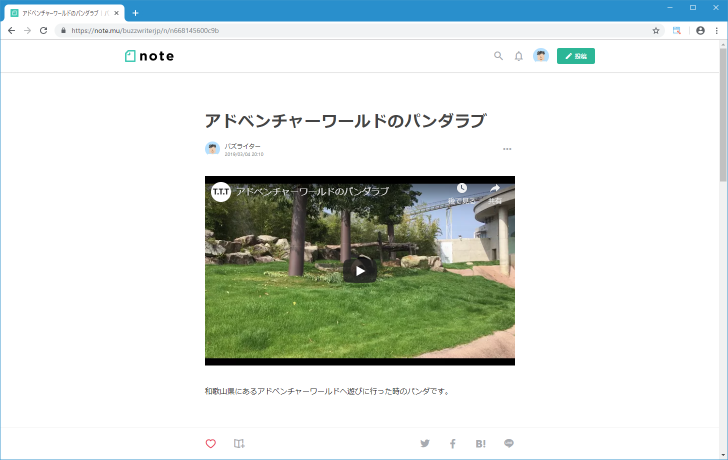Click the T.T.T channel icon on video
Screen dimensions: 728x460
click(221, 192)
